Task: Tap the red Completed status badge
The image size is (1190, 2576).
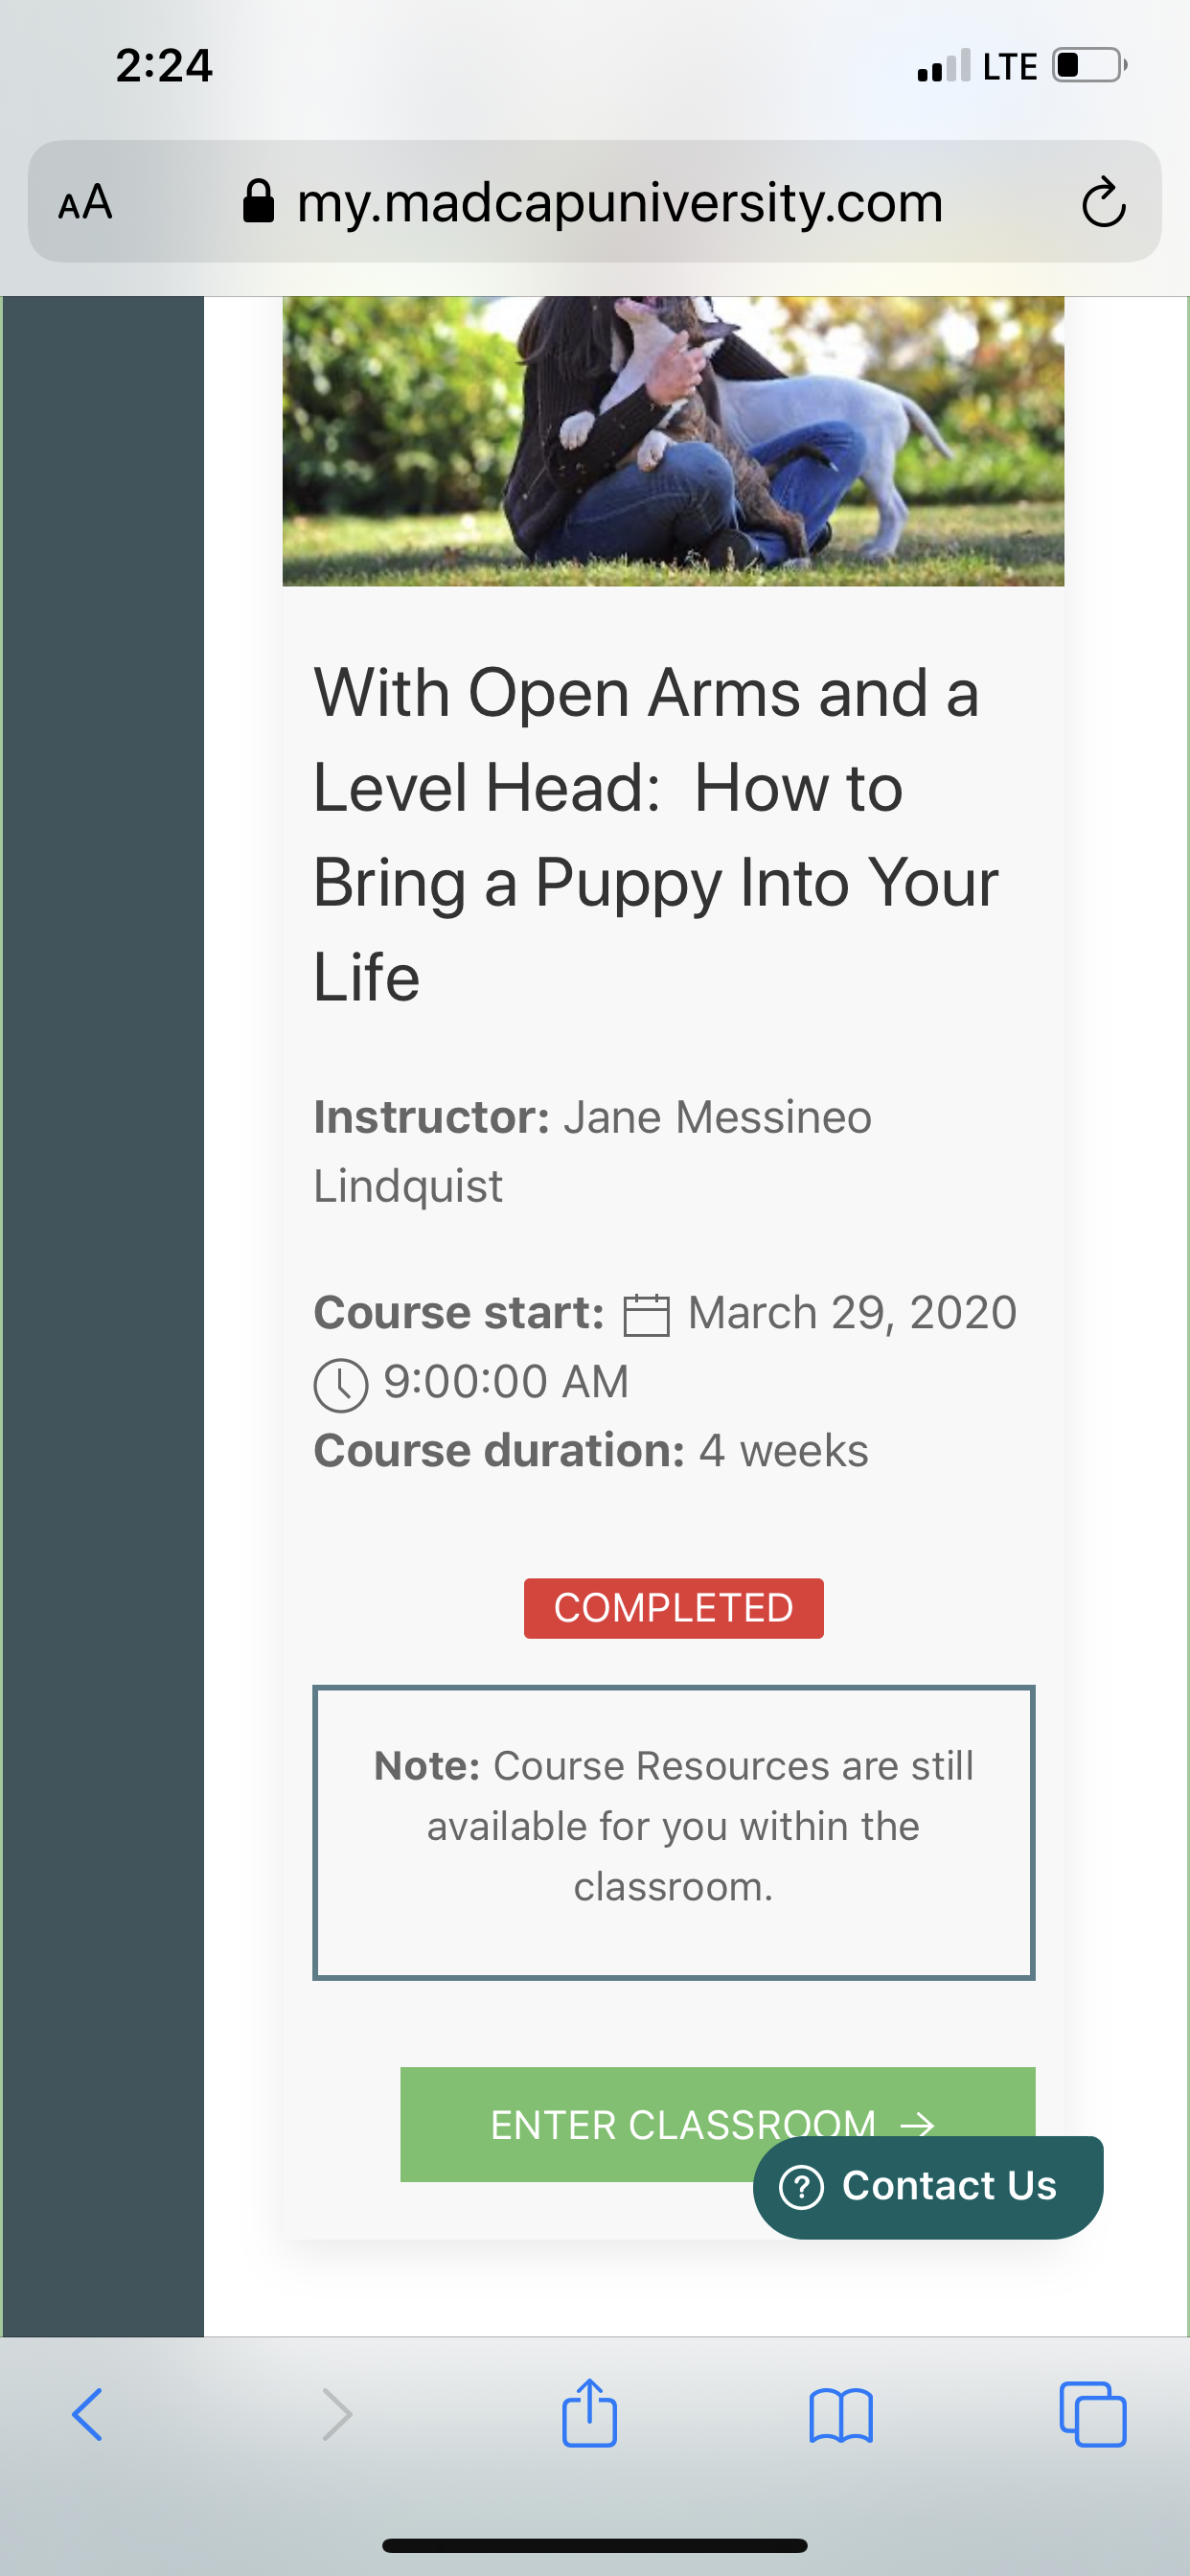Action: [673, 1608]
